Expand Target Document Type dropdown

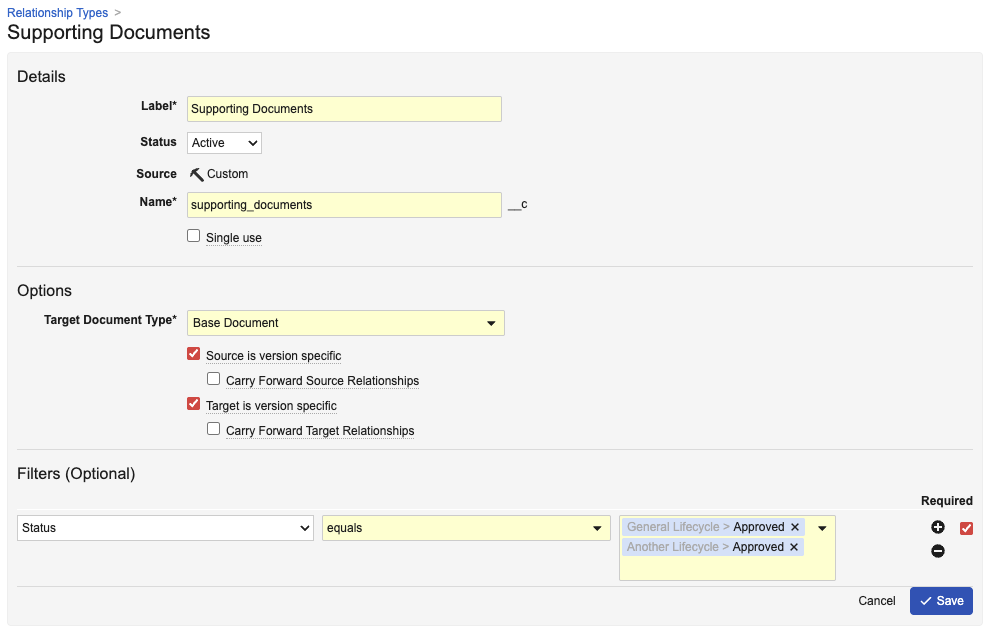point(345,323)
